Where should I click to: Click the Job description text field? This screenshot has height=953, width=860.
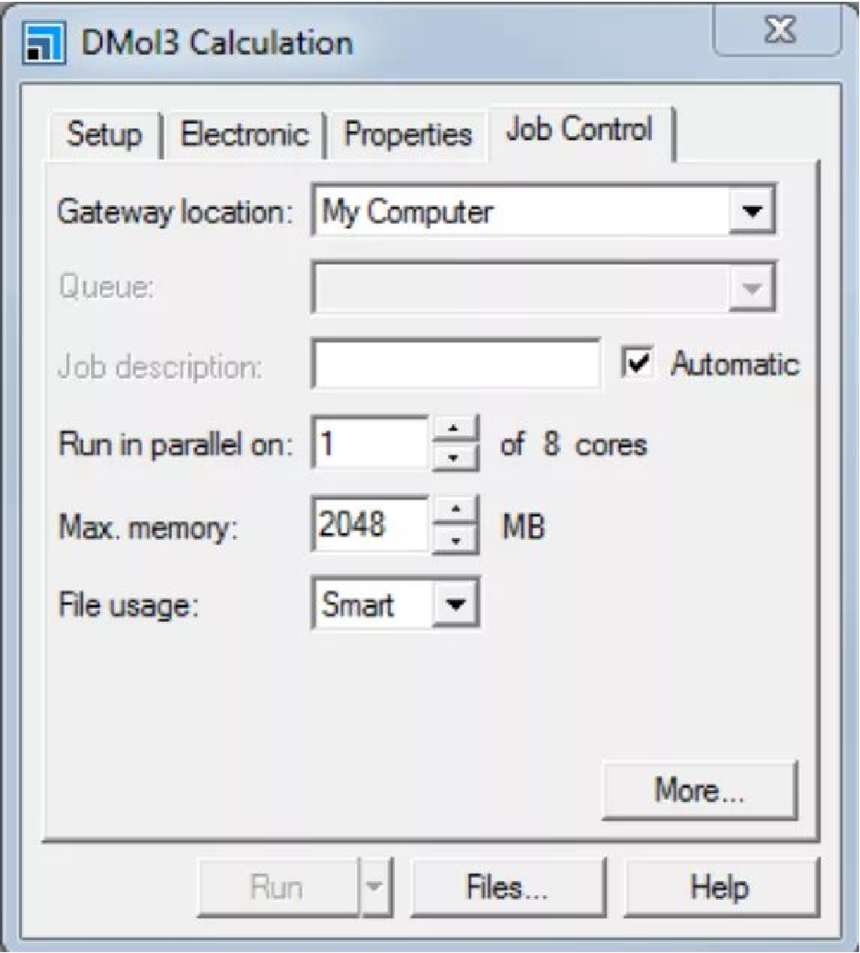pos(456,366)
